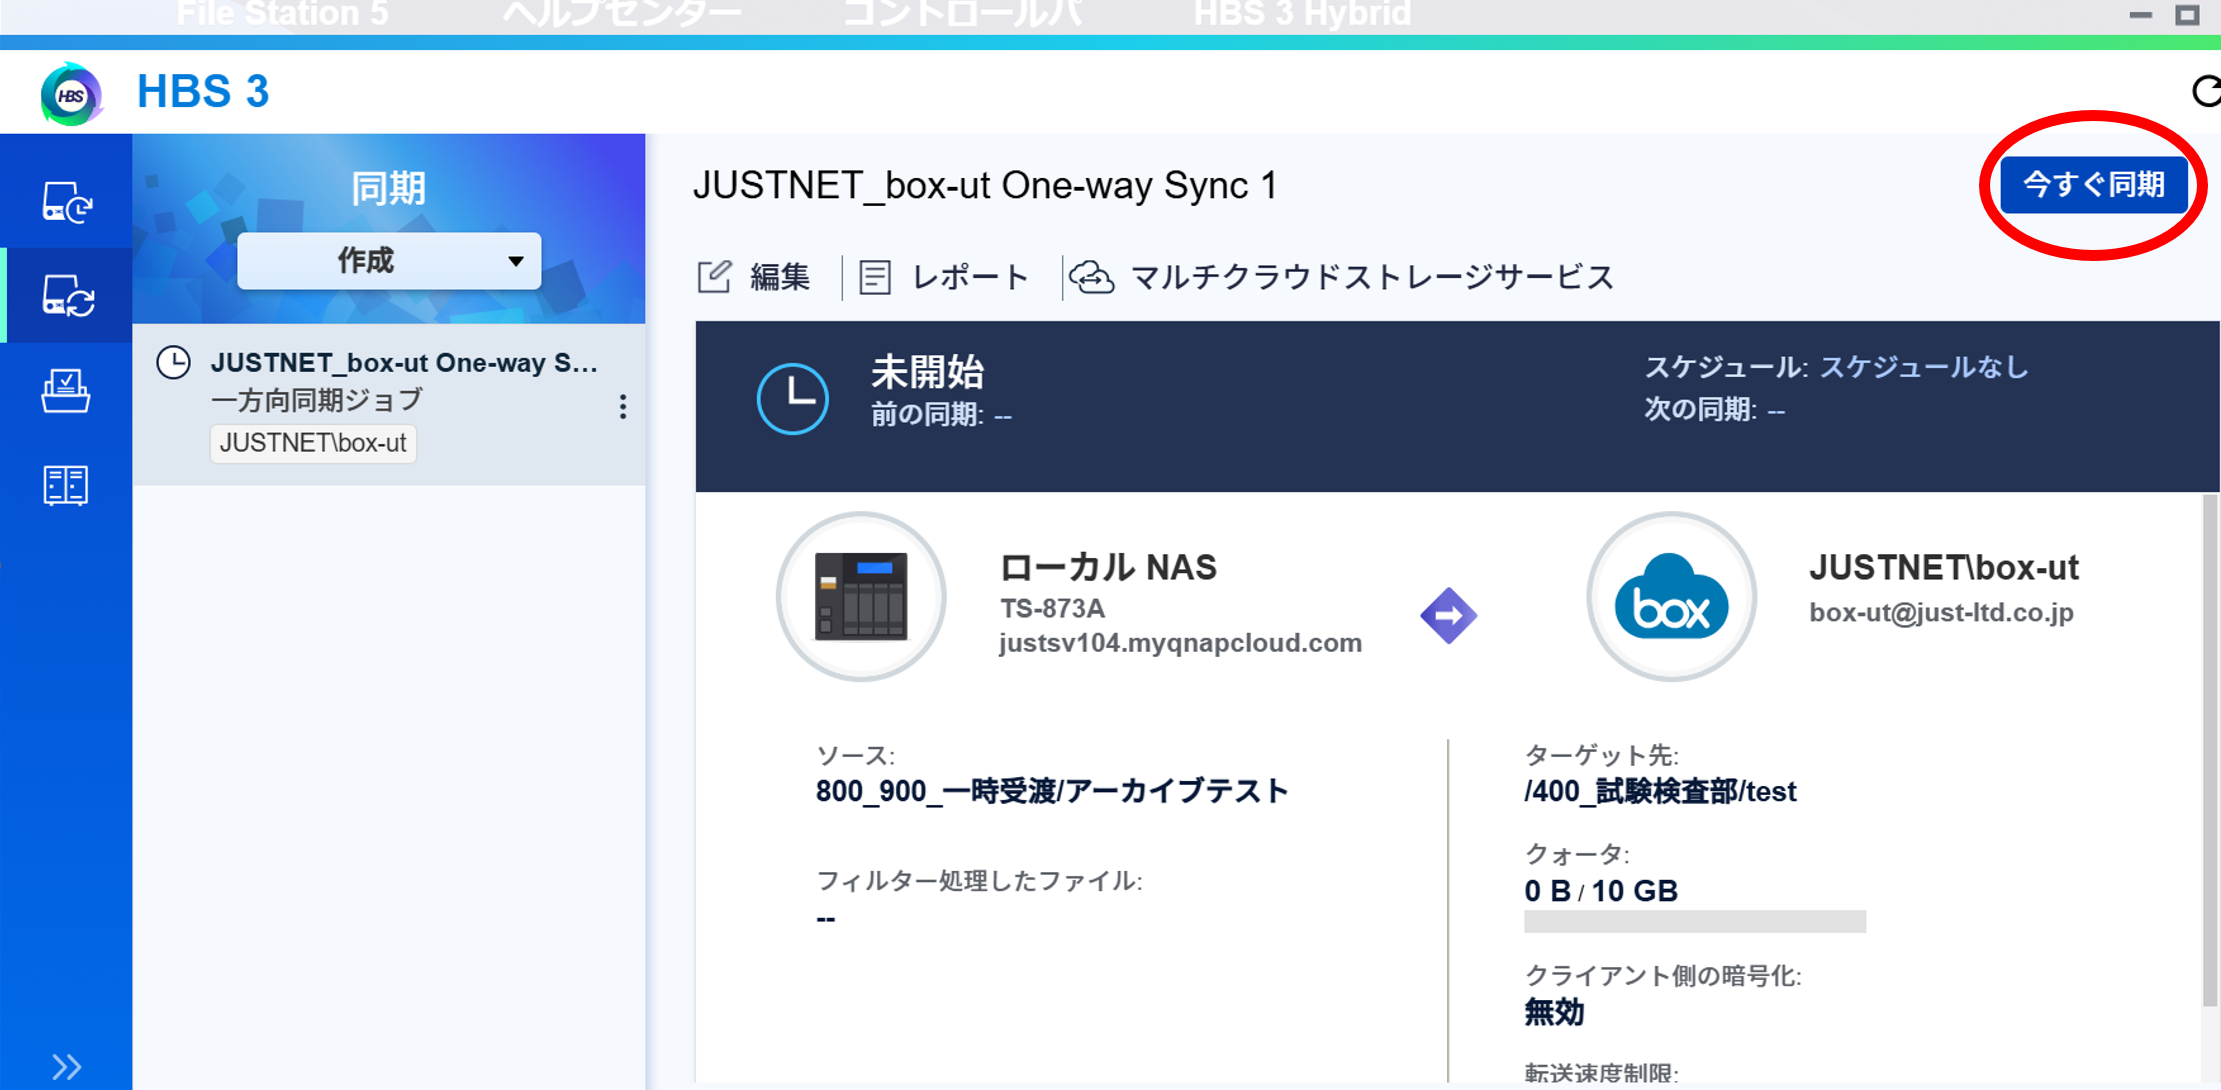Open the Storage Spaces sidebar icon

66,485
